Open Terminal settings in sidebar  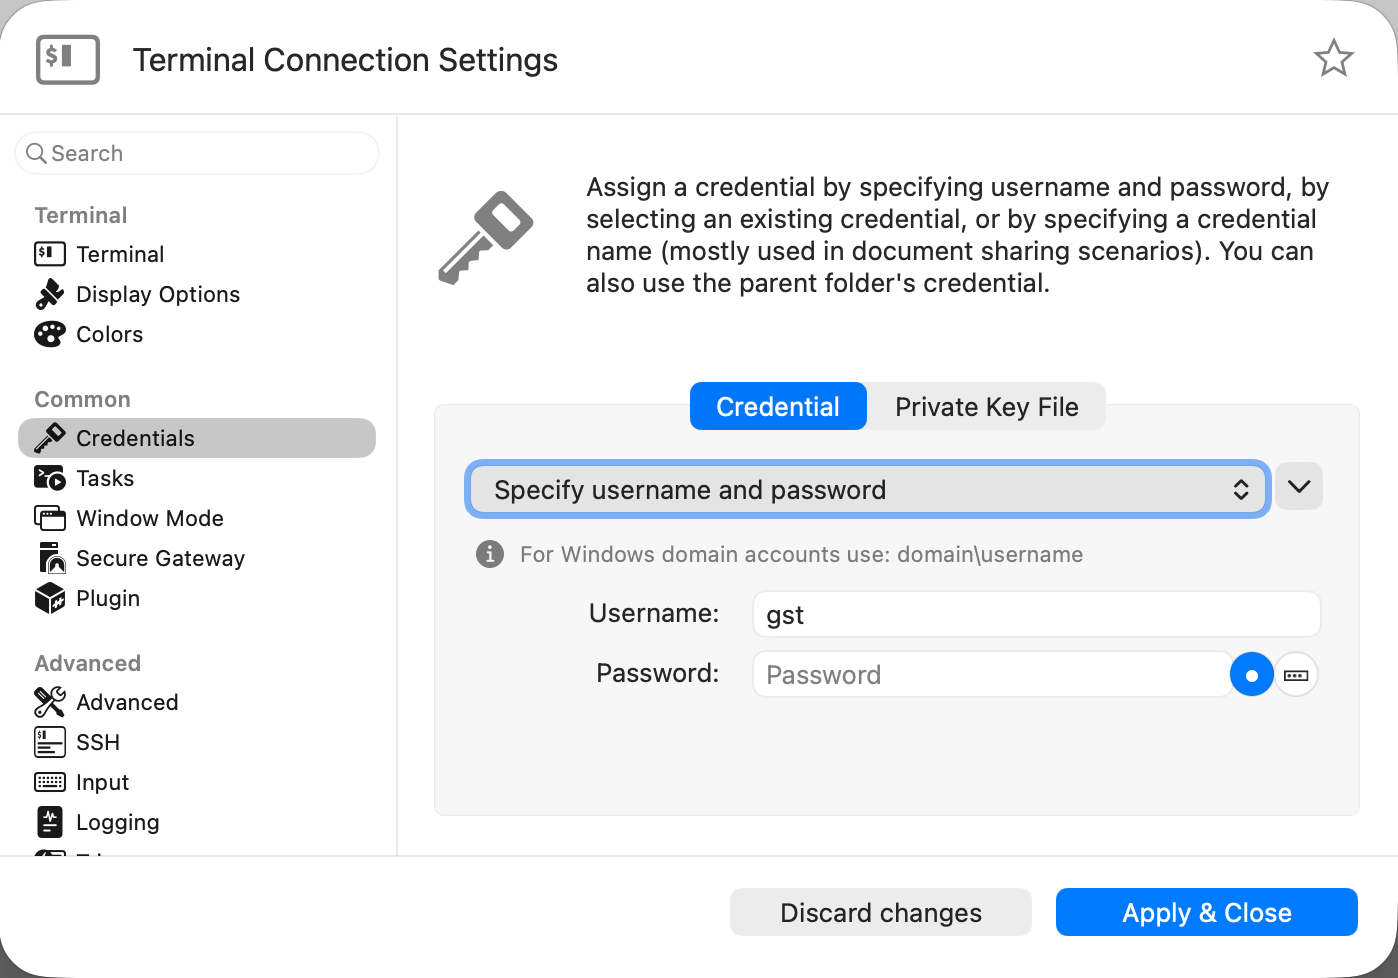click(119, 254)
